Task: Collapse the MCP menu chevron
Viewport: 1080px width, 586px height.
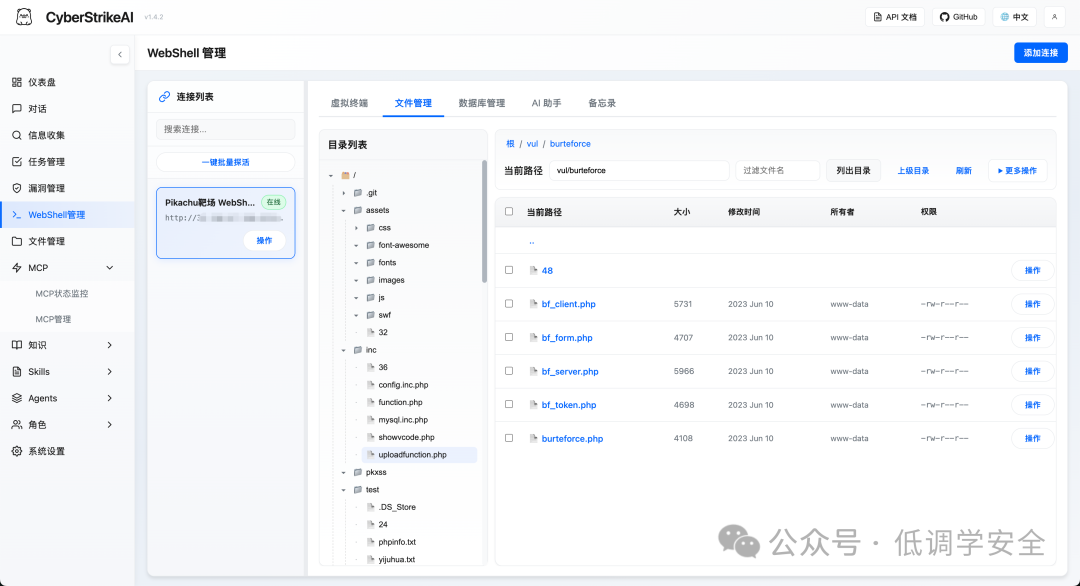Action: coord(110,268)
